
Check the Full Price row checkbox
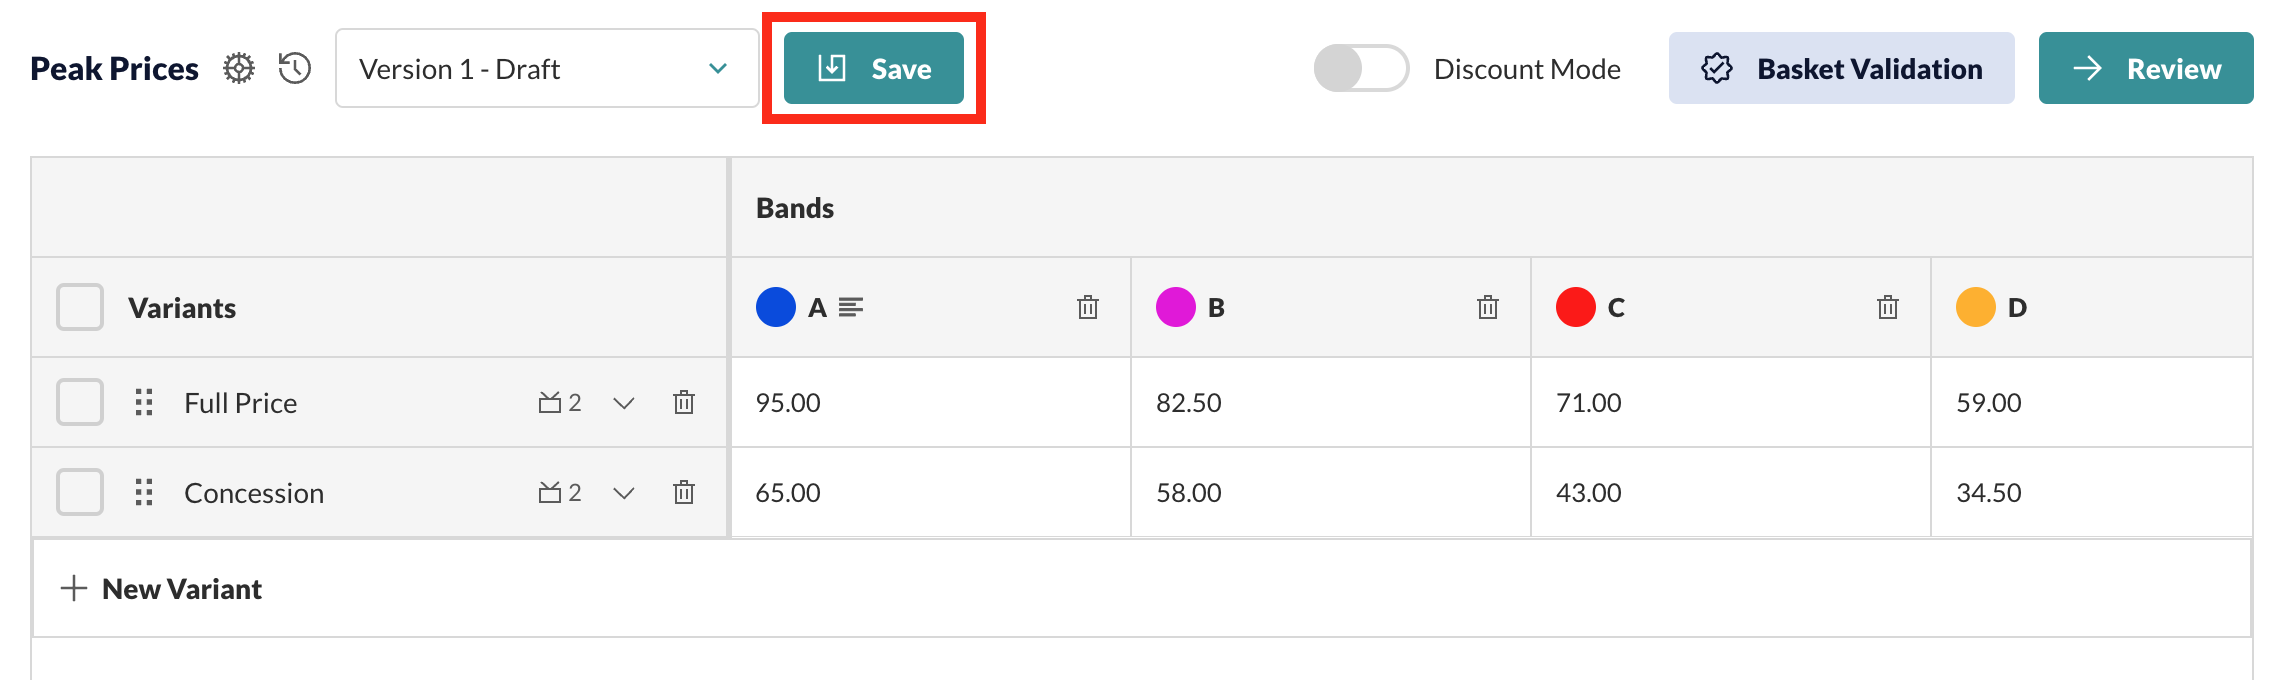pos(80,402)
